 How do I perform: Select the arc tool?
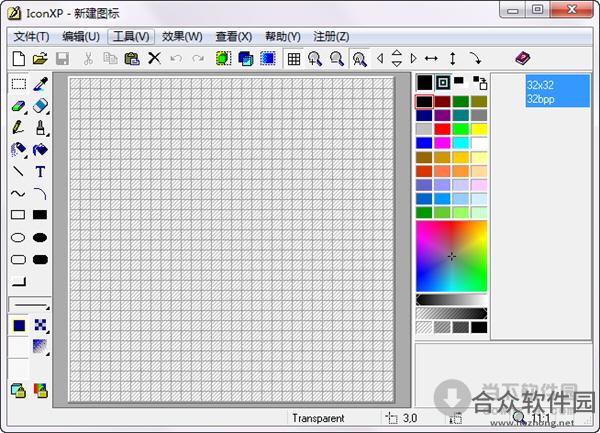(40, 194)
